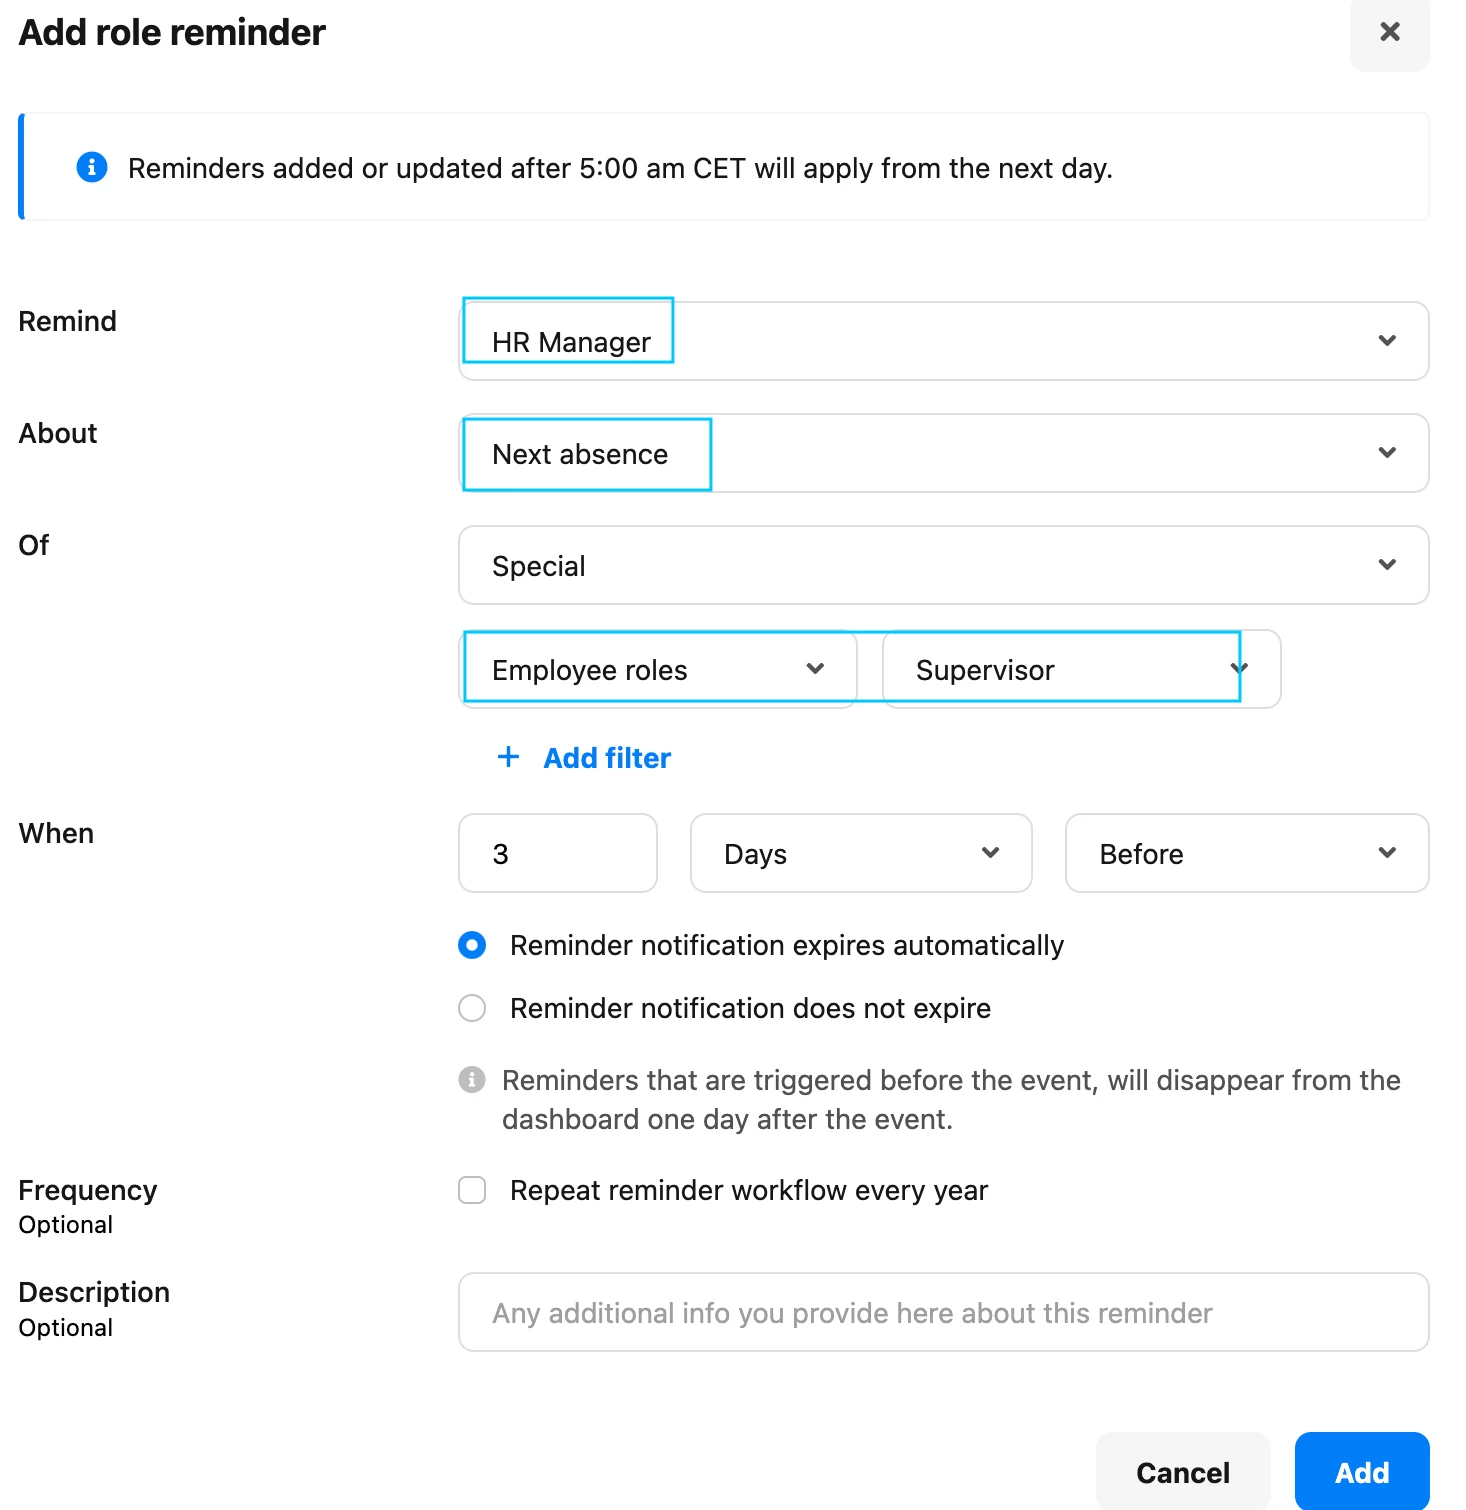Click chevron arrow in HR Manager field

[x=1387, y=341]
